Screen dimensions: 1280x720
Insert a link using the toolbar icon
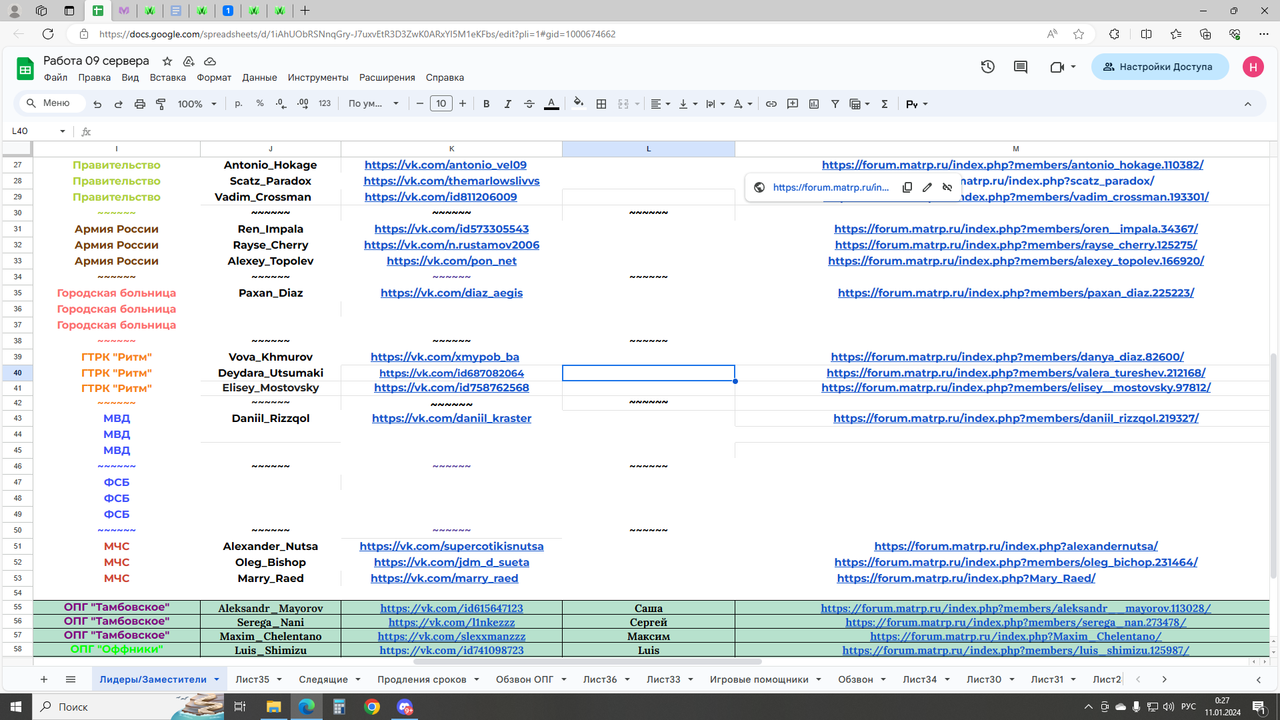pyautogui.click(x=771, y=103)
